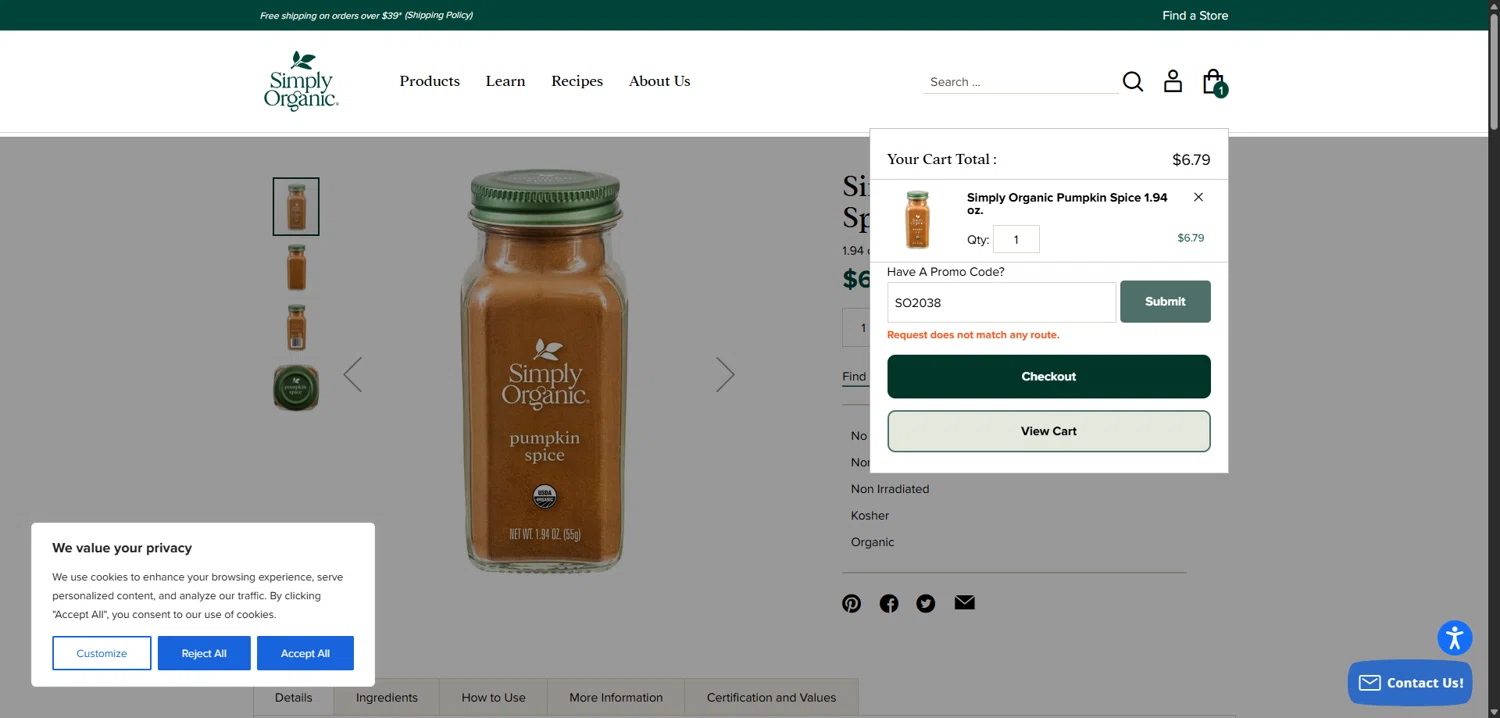
Task: Switch to the Details tab
Action: (294, 697)
